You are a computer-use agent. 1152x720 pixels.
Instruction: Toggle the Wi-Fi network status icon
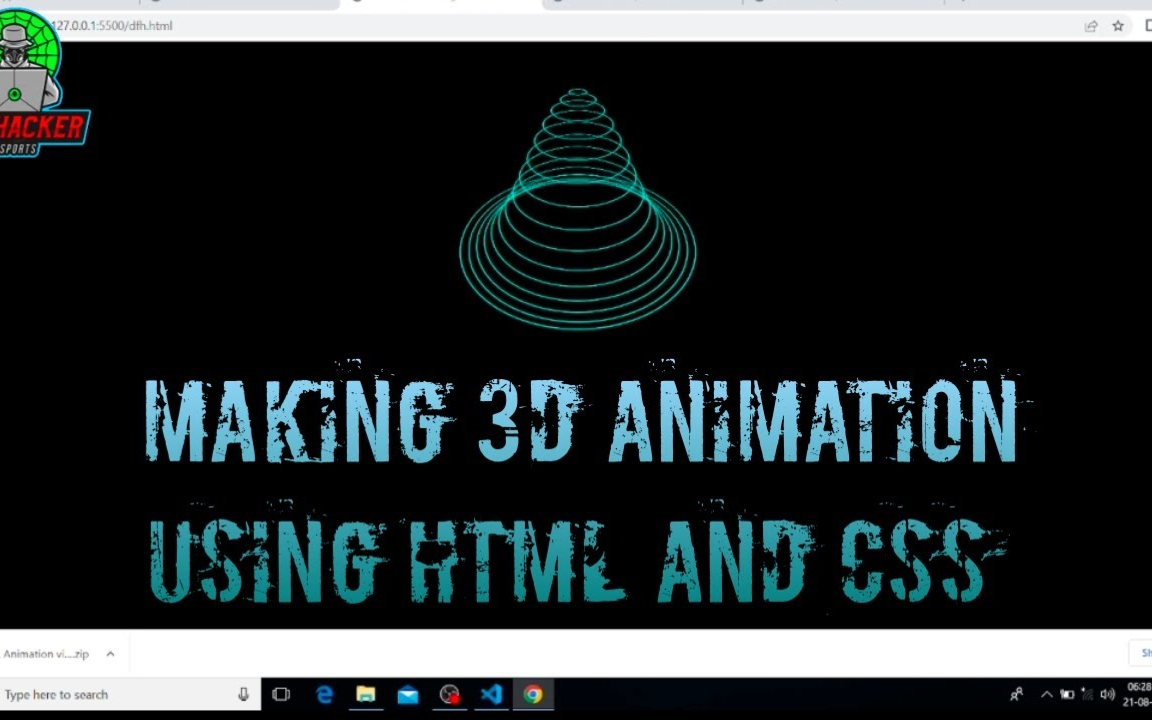(1088, 694)
